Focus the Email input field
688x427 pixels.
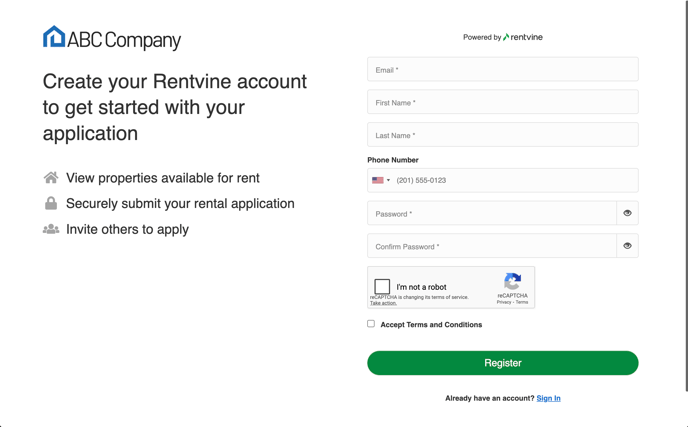coord(502,70)
